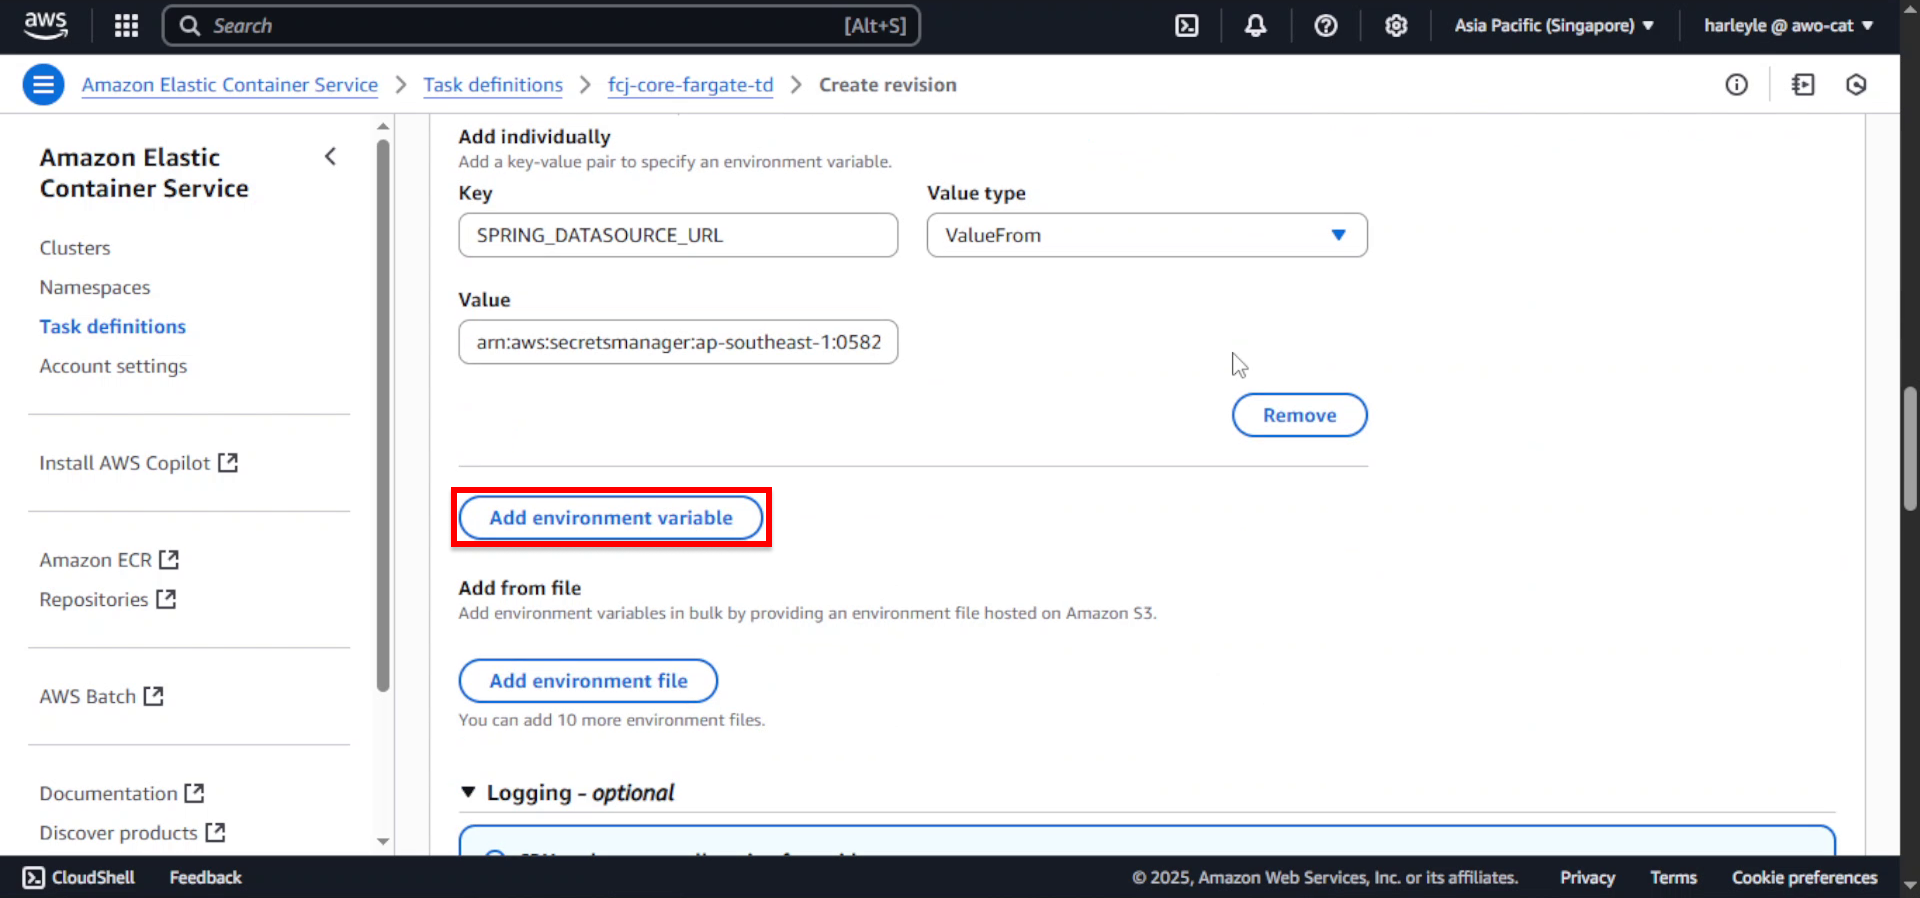The image size is (1920, 898).
Task: Open the Privacy footer link
Action: (x=1587, y=878)
